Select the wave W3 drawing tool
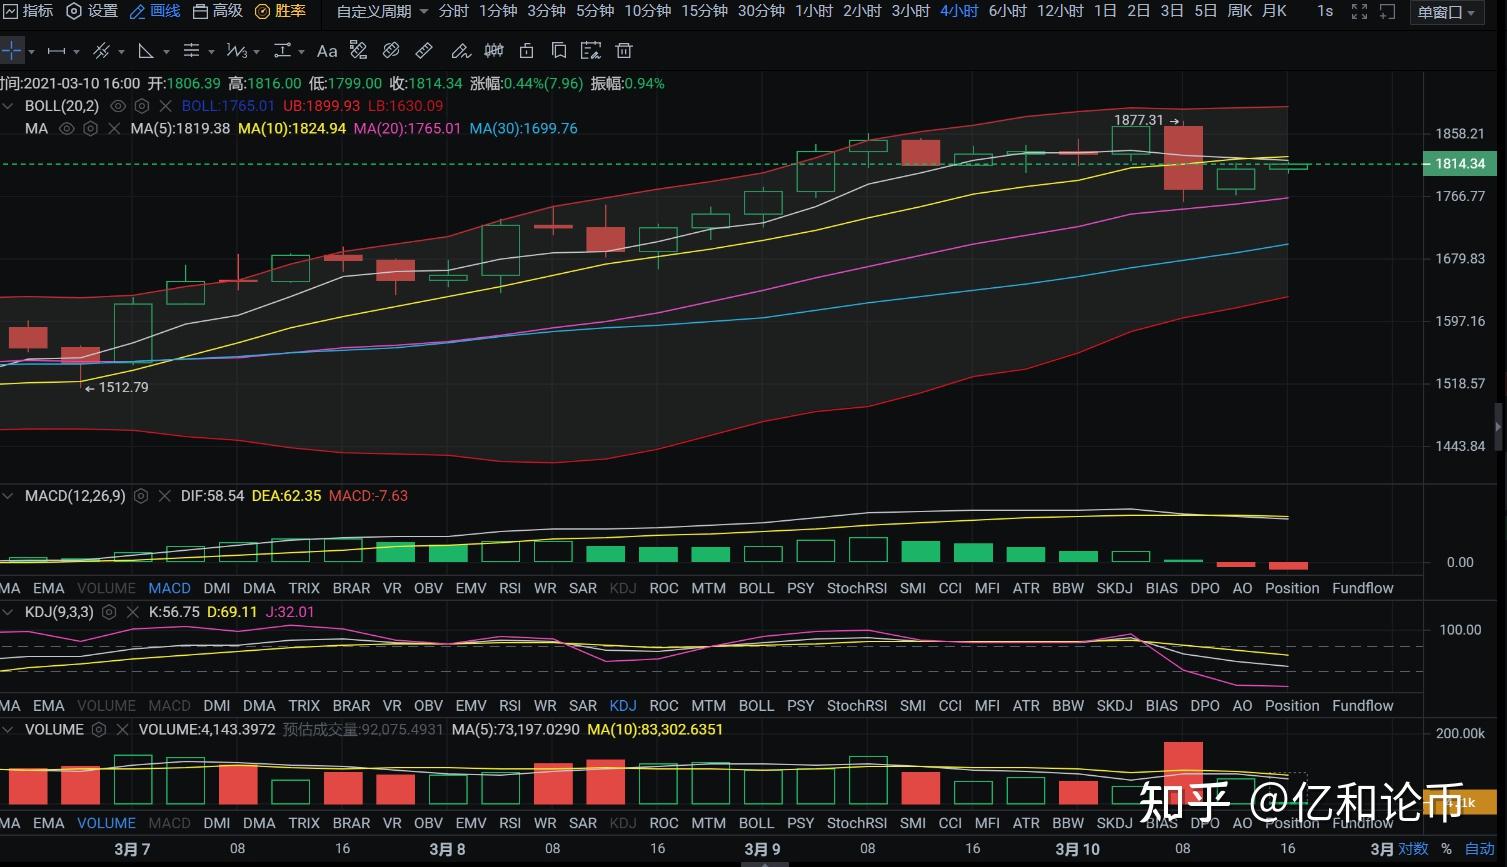 point(236,50)
